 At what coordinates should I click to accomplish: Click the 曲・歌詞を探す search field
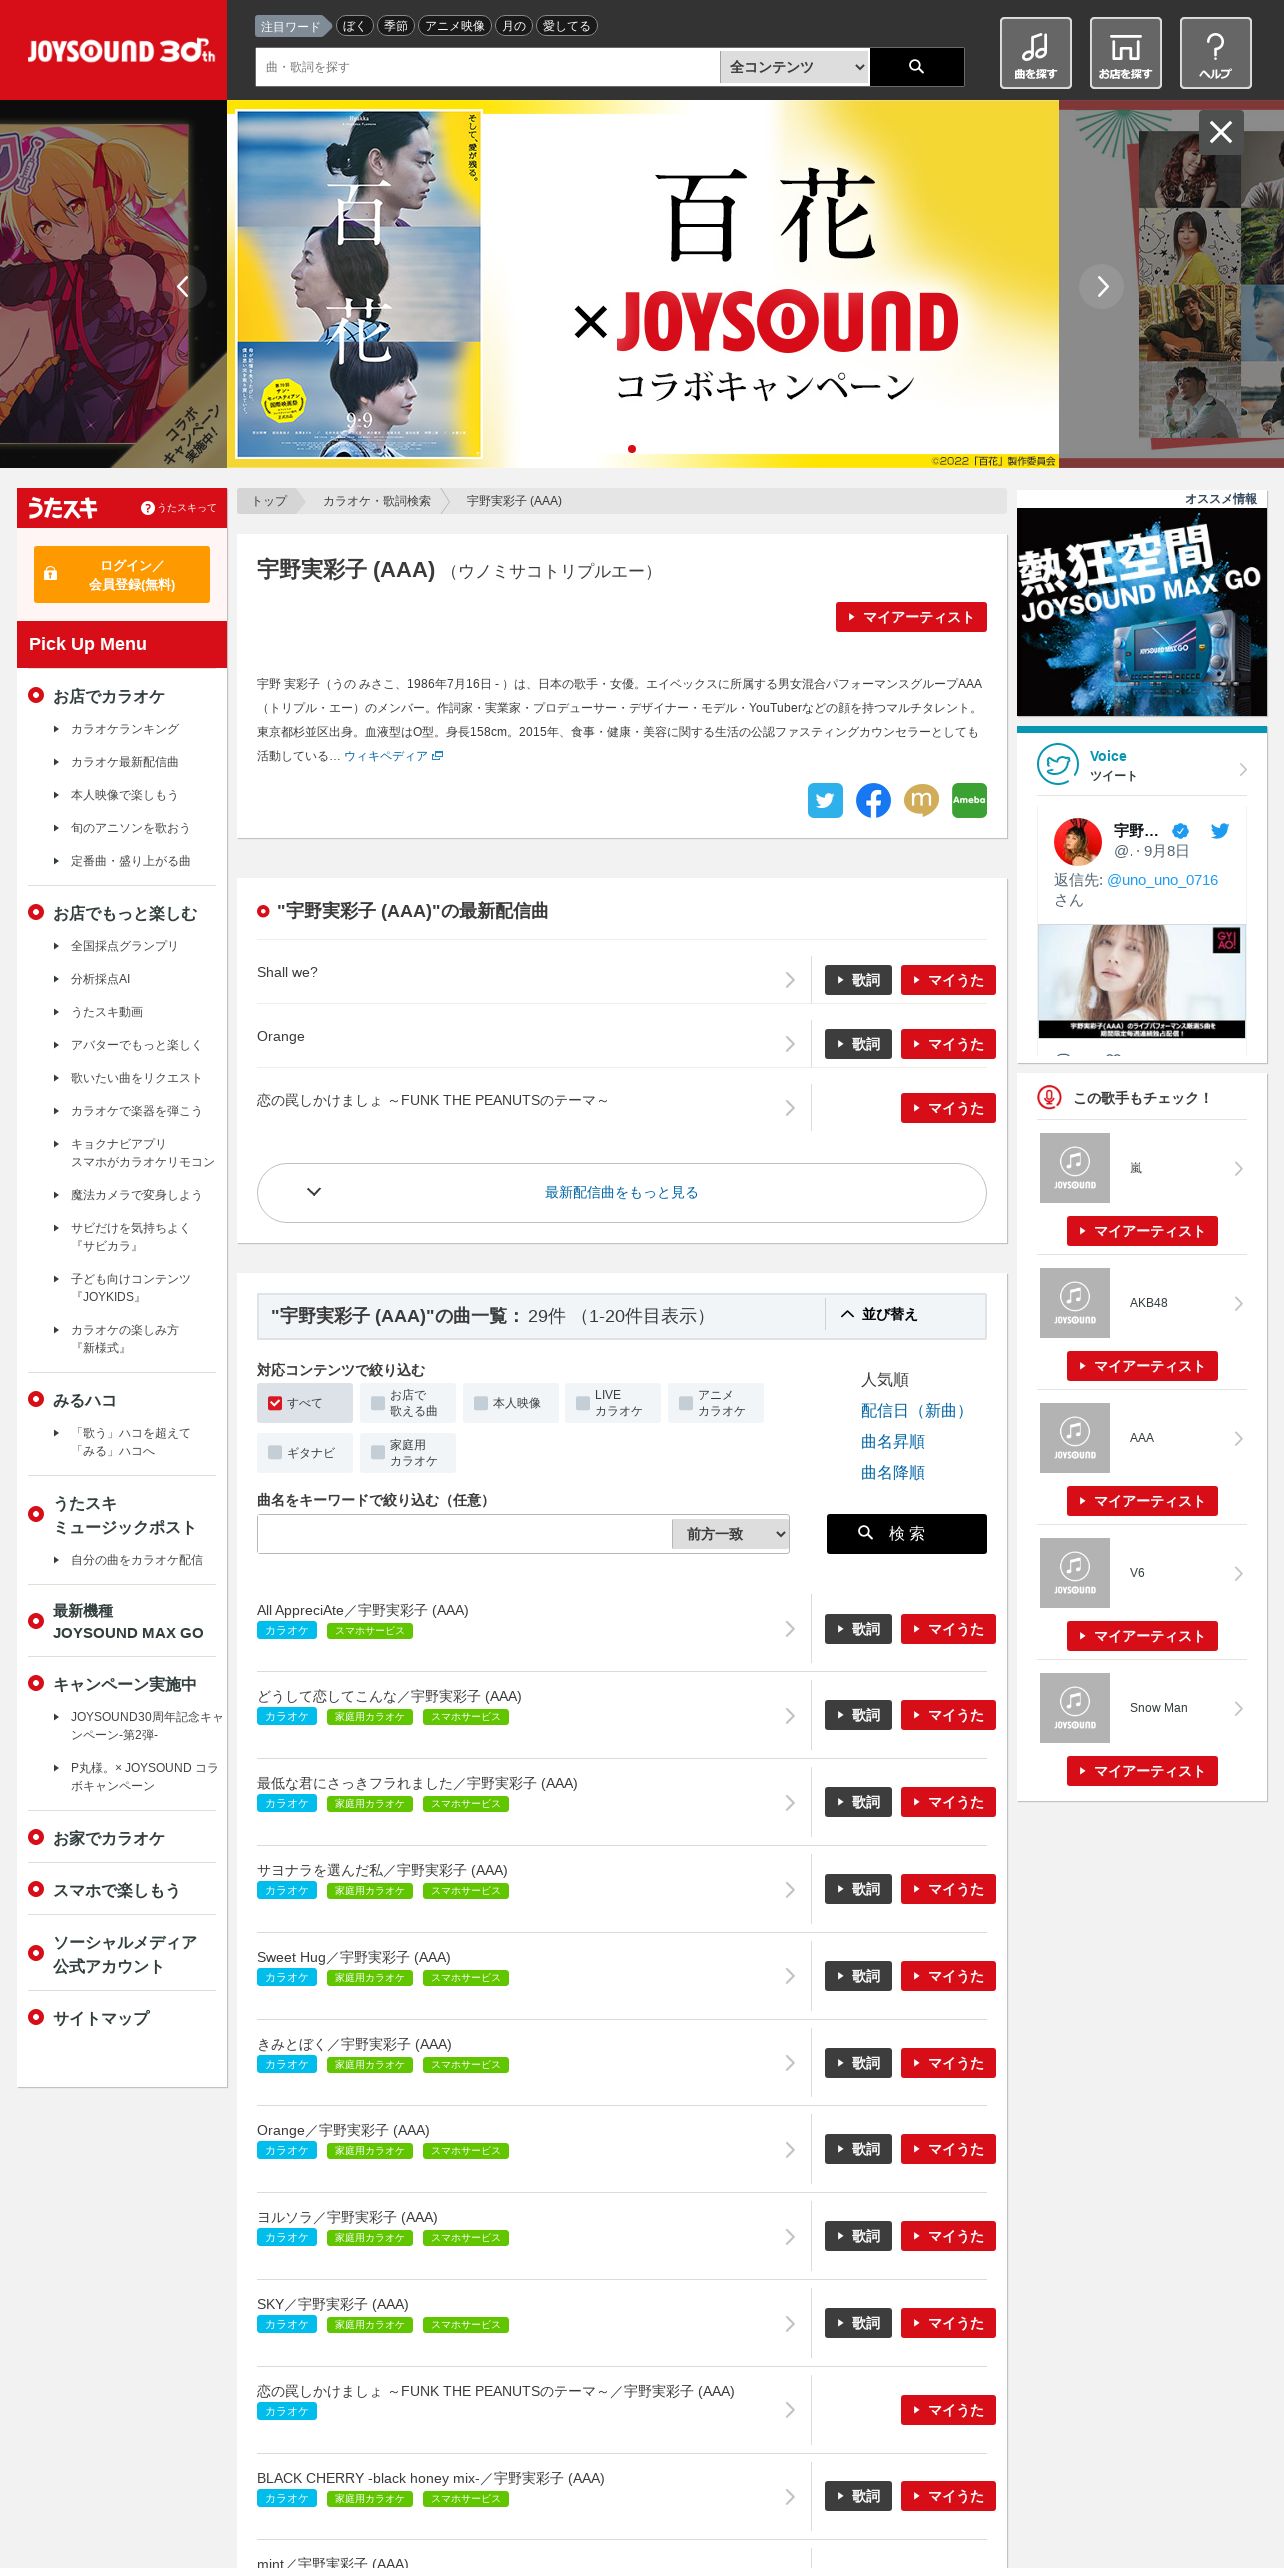point(488,67)
